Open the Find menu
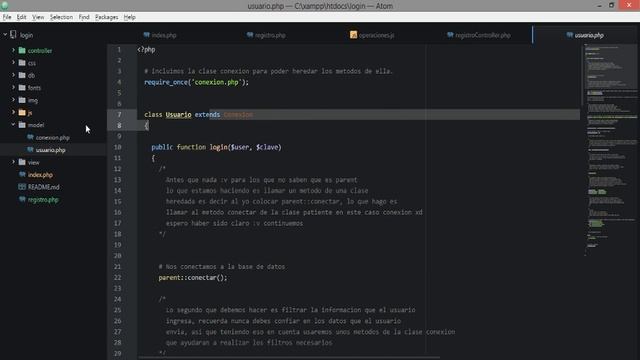The height and width of the screenshot is (360, 640). click(84, 17)
